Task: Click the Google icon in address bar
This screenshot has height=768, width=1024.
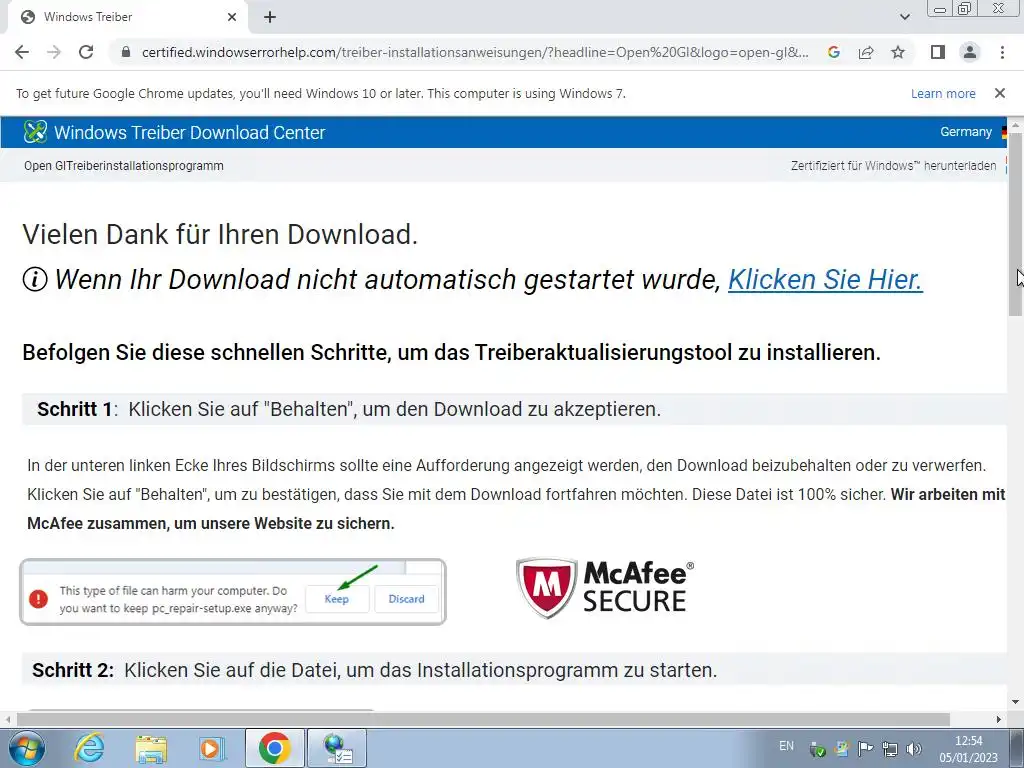Action: (x=833, y=52)
